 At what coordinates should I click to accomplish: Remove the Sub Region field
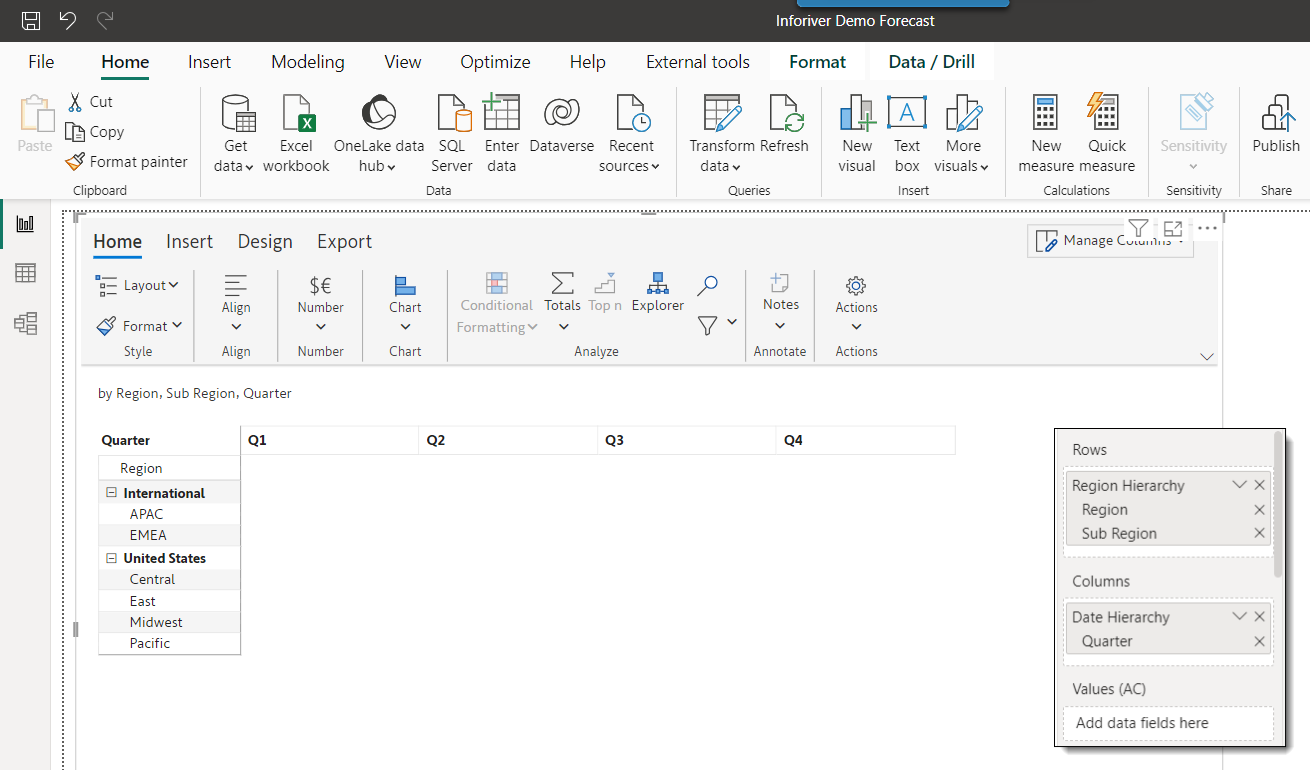1259,533
